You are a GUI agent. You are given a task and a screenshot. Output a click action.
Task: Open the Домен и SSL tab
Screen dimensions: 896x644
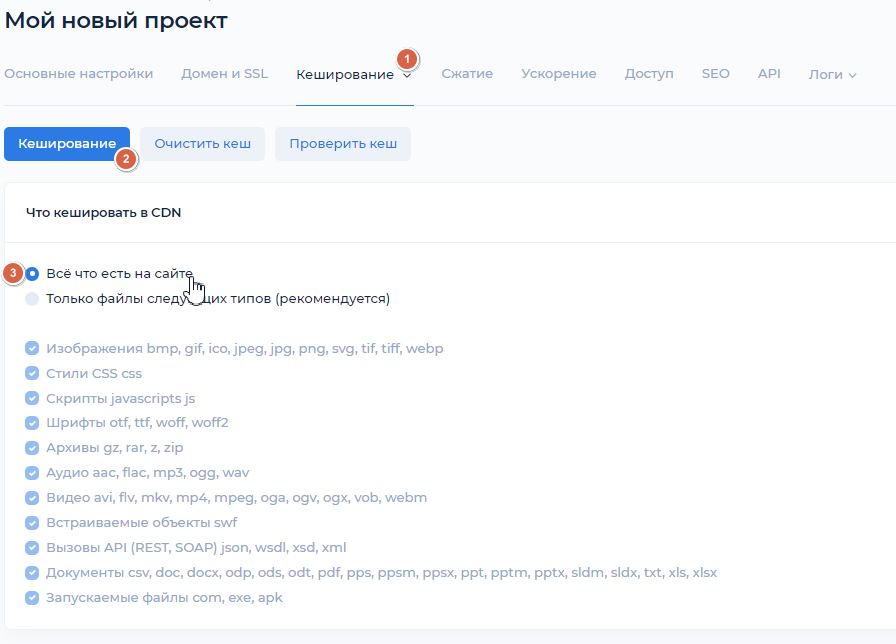(224, 73)
